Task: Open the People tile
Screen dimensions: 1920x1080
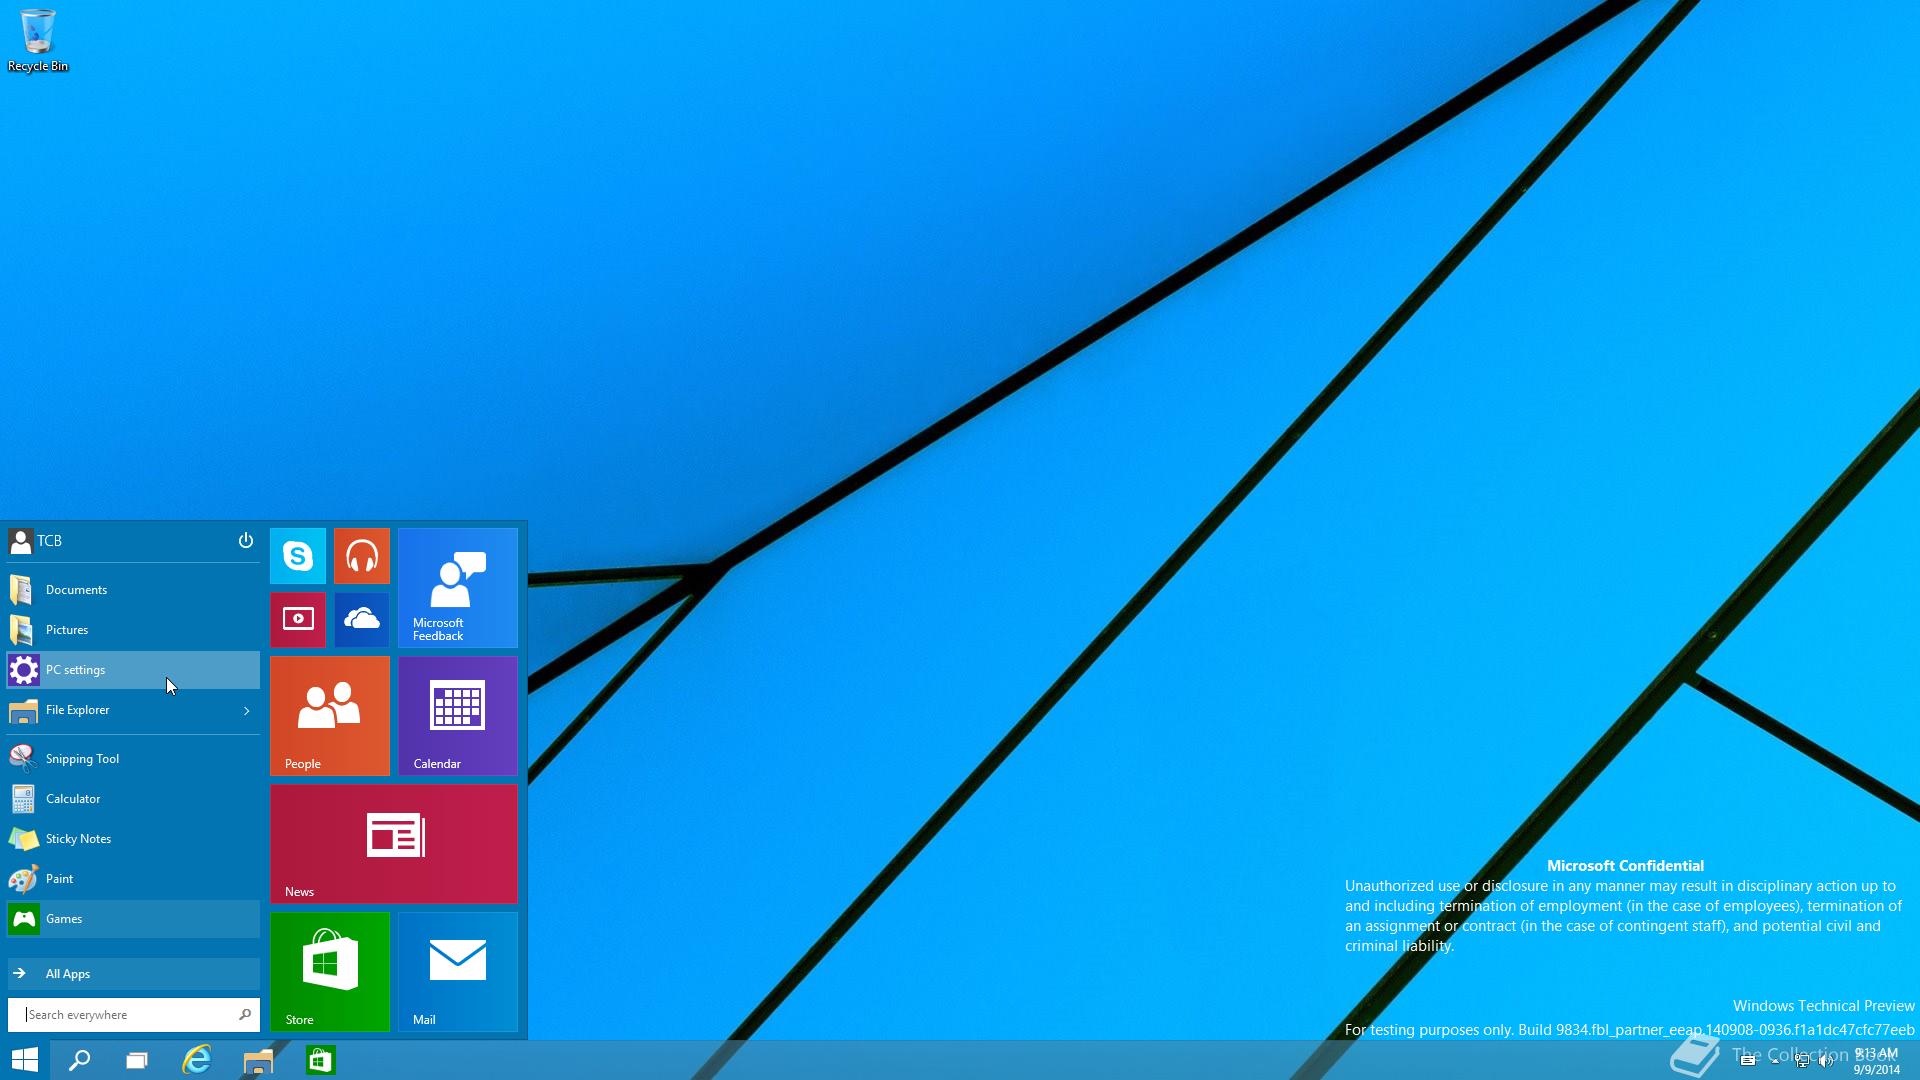Action: (x=330, y=716)
